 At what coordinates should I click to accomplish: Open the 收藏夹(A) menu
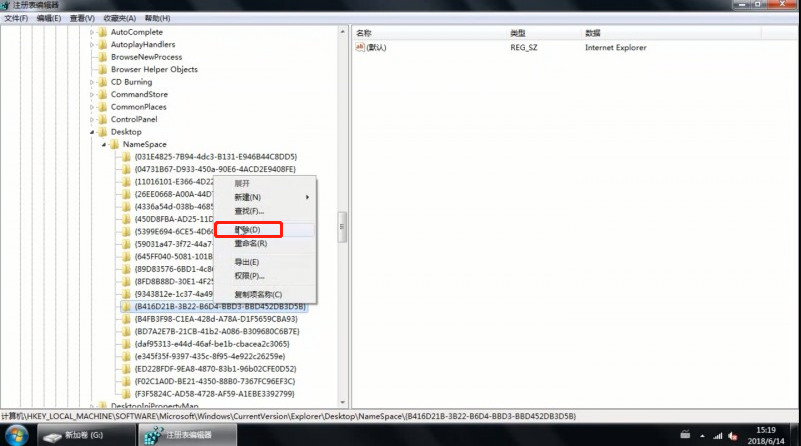(119, 18)
